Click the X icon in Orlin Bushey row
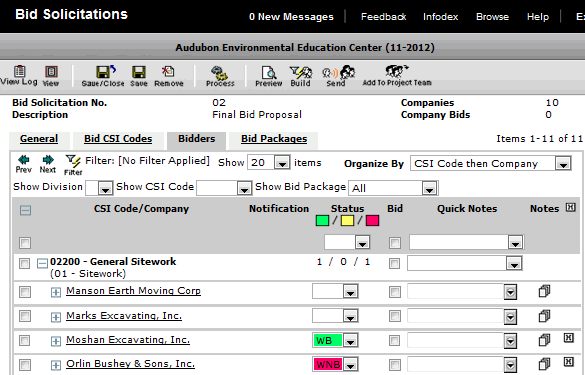Viewport: 585px width, 375px height. click(569, 362)
